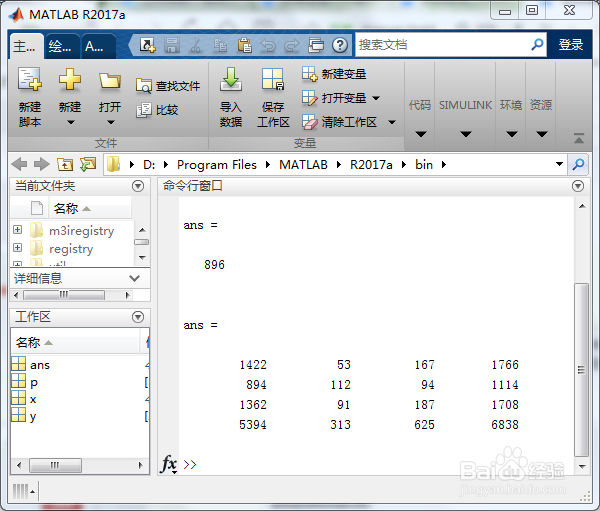Click the browse for folder icon
Screen dimensions: 600x511
[88, 165]
